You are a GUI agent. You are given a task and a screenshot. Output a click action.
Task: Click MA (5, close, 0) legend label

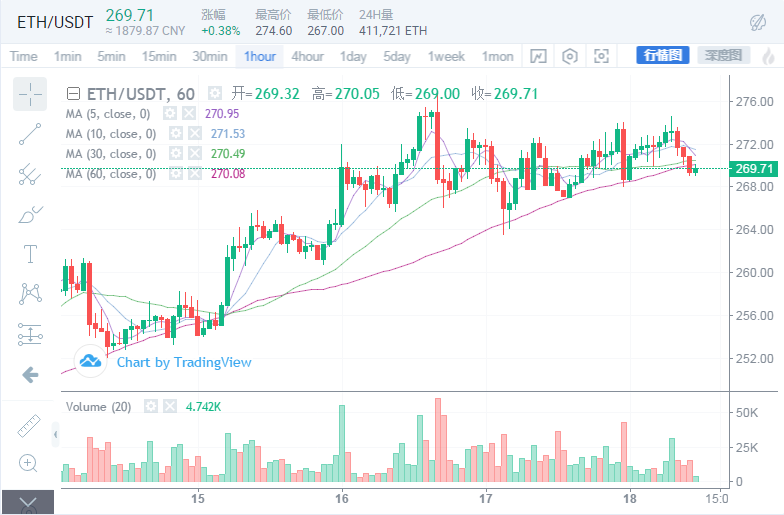click(x=108, y=114)
